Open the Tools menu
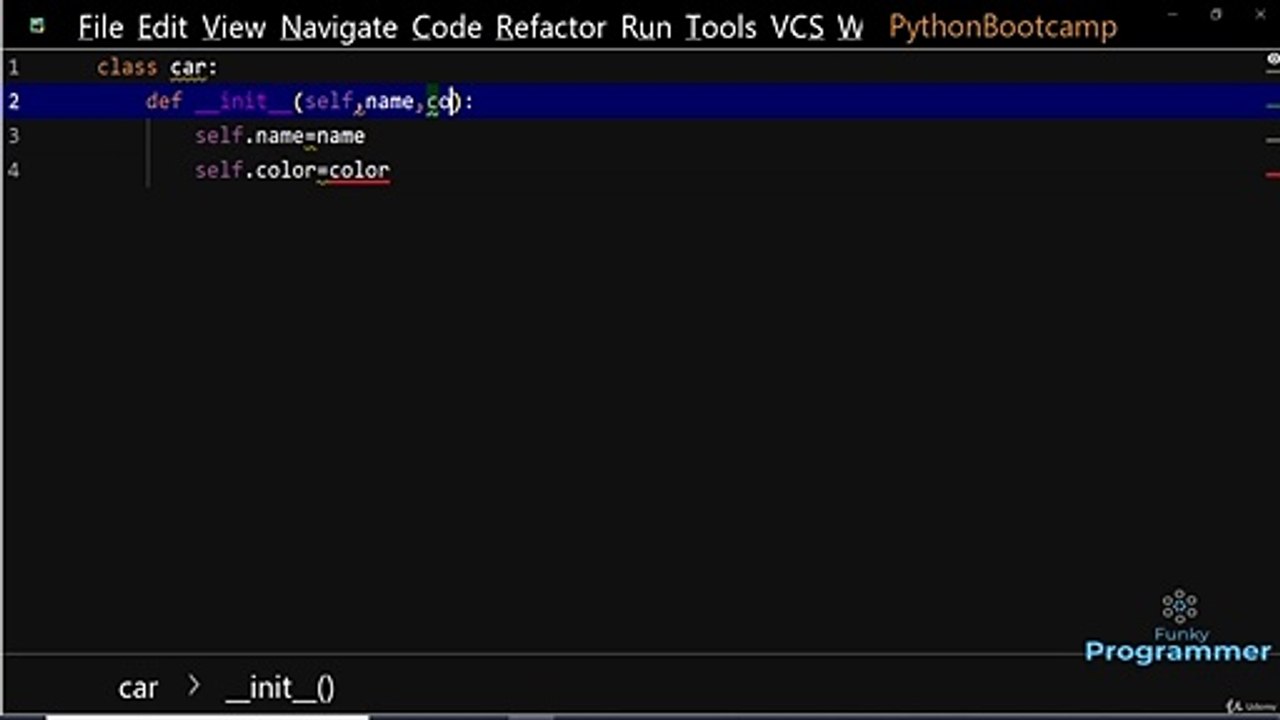Viewport: 1280px width, 720px height. (720, 27)
